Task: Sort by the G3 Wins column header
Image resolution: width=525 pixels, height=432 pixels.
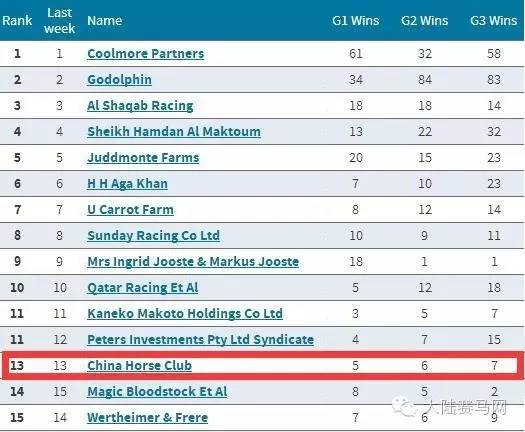Action: click(494, 21)
